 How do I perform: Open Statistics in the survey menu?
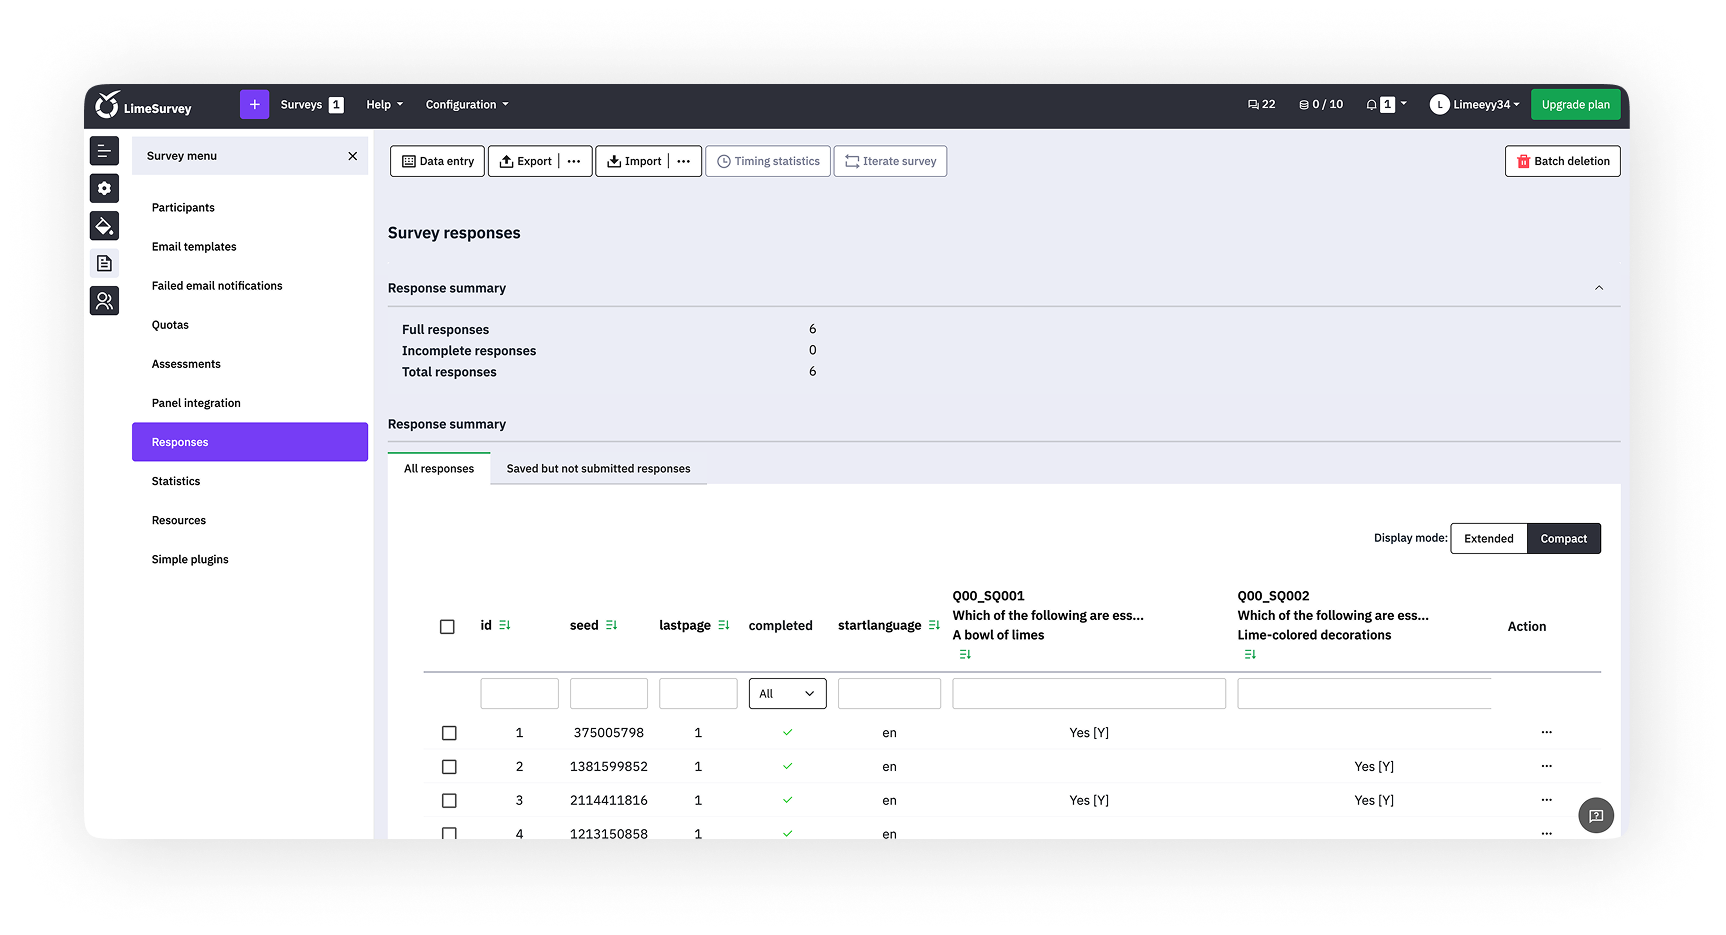click(x=176, y=481)
